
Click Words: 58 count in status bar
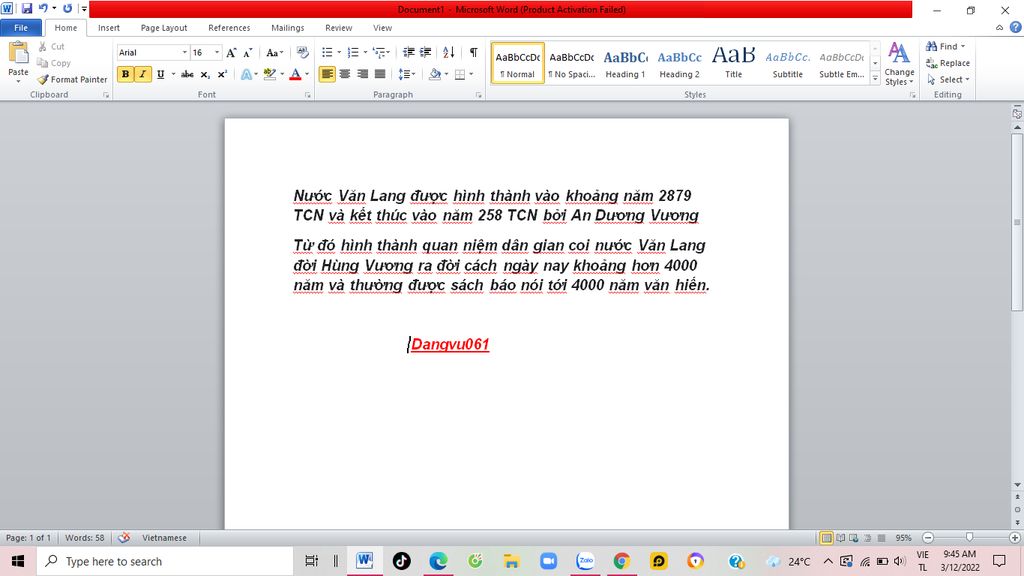[84, 537]
